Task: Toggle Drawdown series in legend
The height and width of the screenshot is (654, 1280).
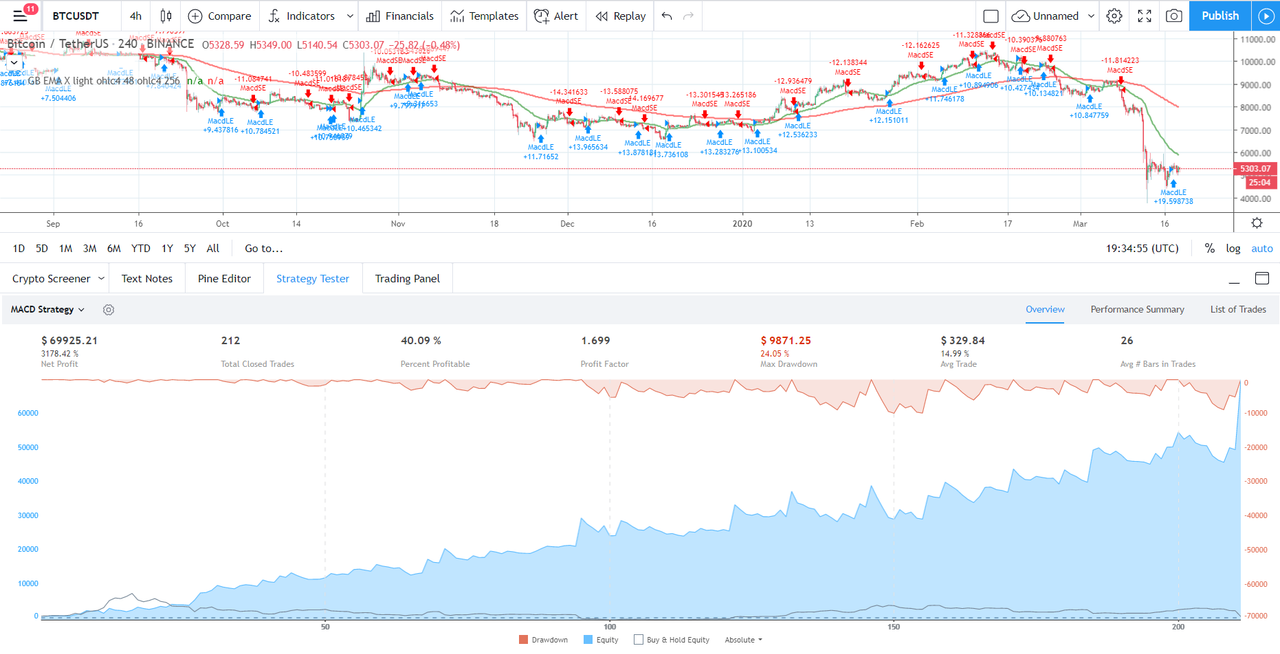Action: [x=543, y=640]
